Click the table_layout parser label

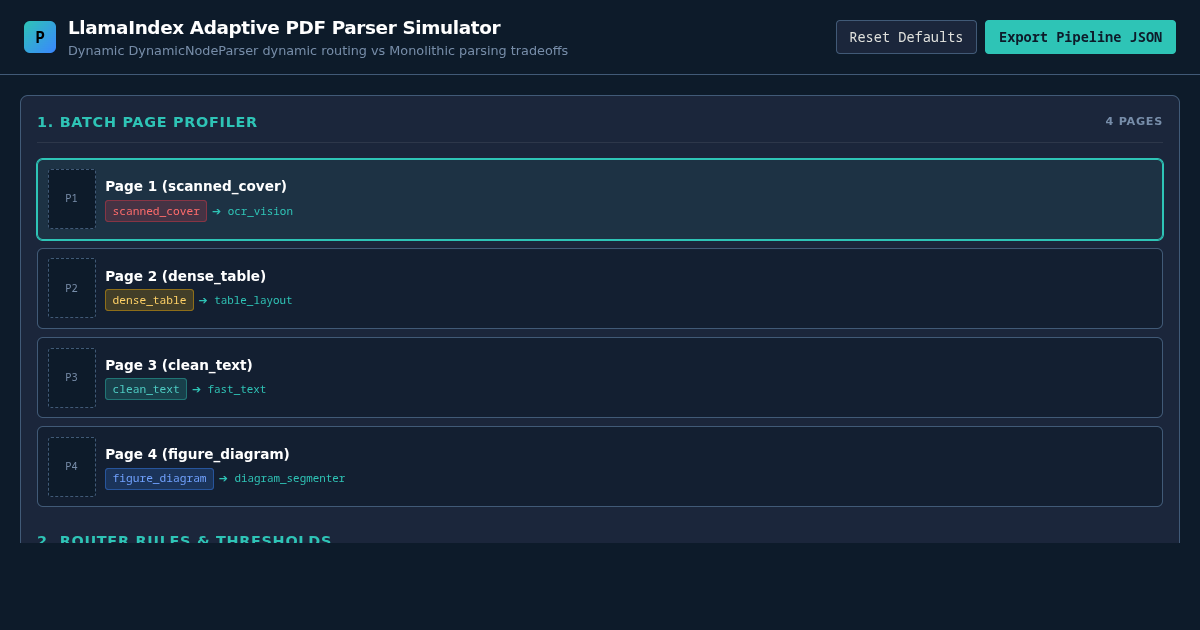click(253, 300)
